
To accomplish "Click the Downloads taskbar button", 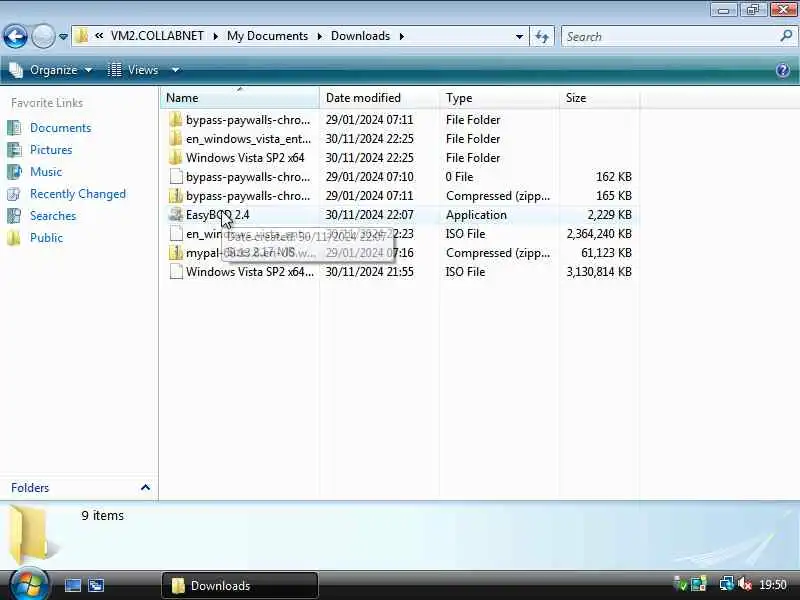I will (240, 585).
